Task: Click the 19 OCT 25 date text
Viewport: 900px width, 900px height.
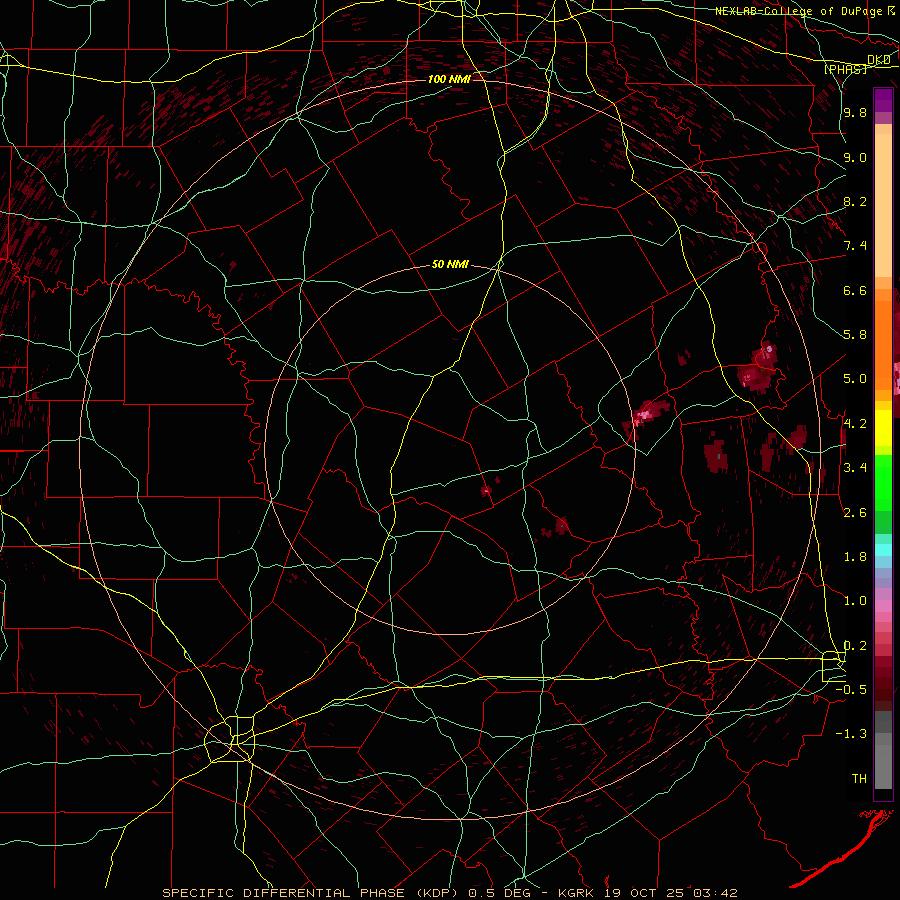Action: point(645,893)
